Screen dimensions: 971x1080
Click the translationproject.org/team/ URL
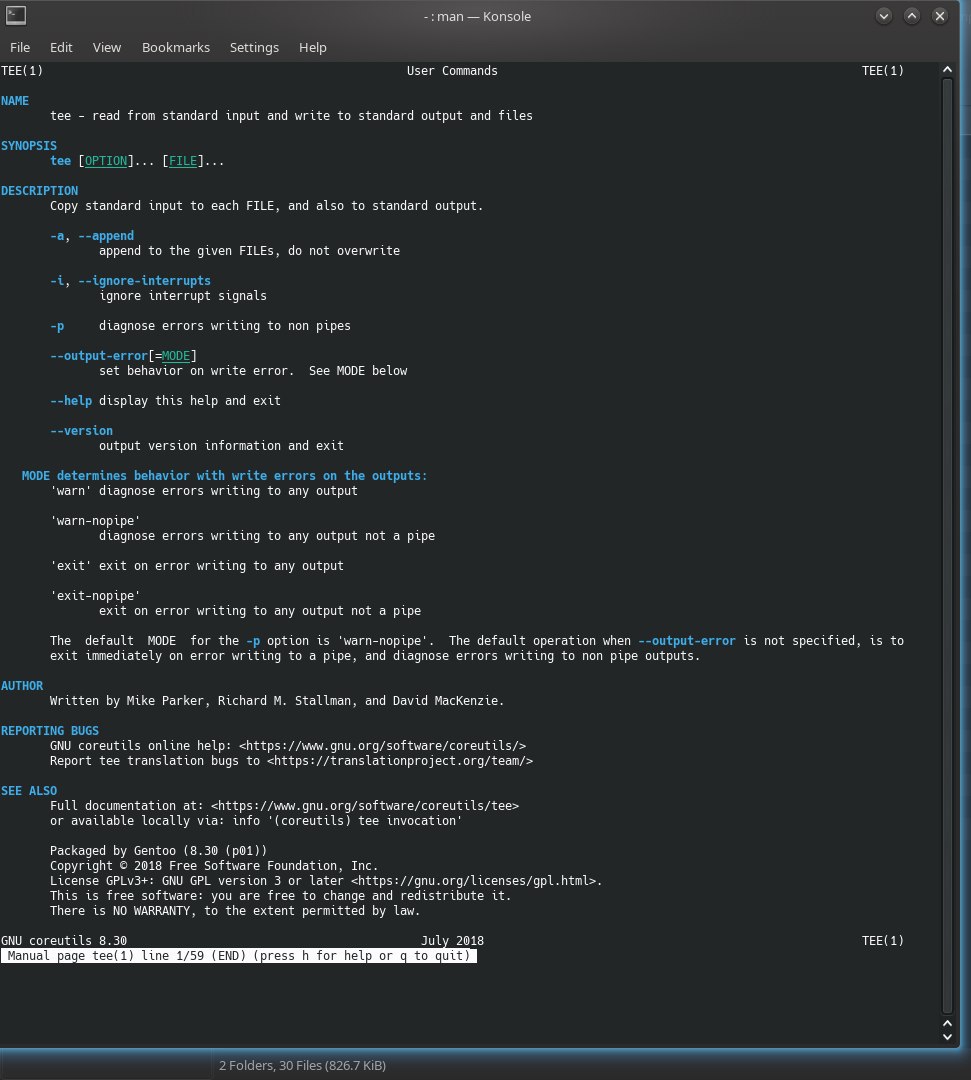[x=400, y=760]
